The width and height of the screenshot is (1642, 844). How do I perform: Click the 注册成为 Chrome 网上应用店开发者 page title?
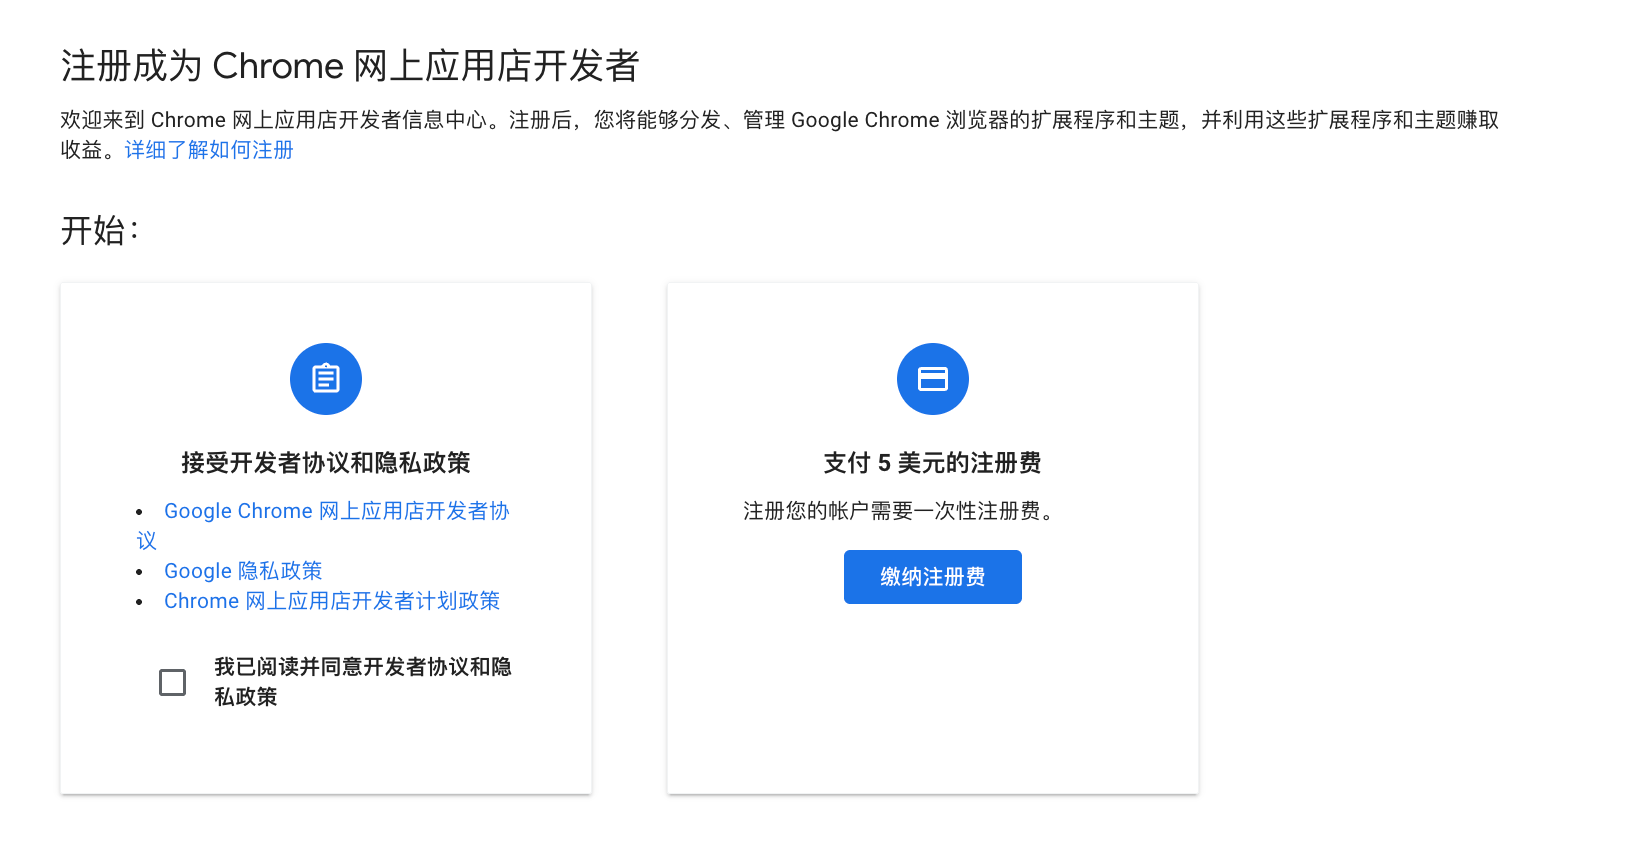point(350,66)
